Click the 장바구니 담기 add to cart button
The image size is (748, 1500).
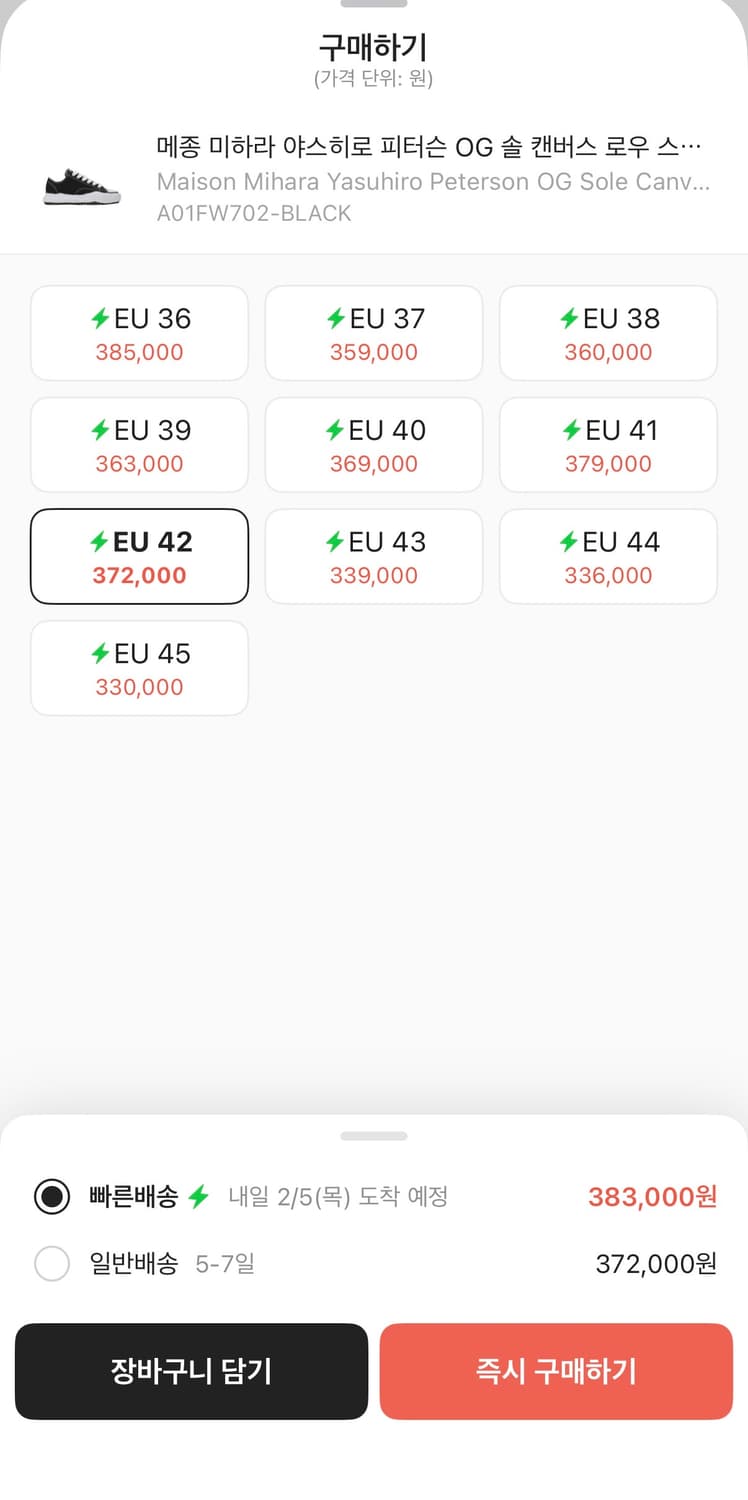[191, 1371]
